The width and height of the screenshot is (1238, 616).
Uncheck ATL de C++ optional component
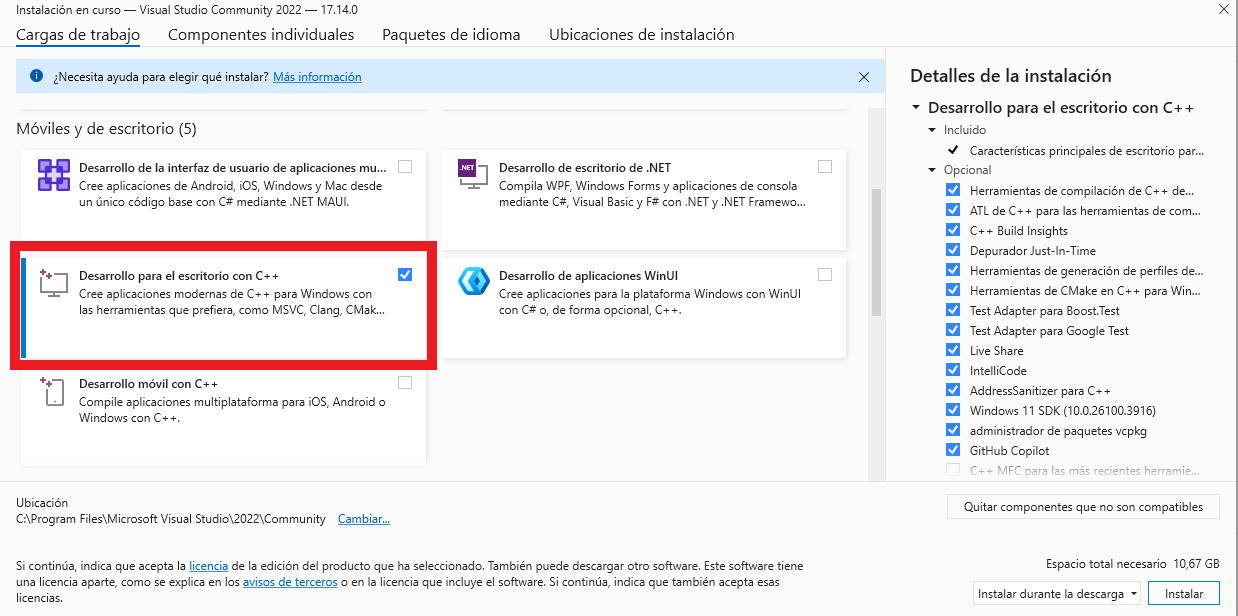[953, 210]
